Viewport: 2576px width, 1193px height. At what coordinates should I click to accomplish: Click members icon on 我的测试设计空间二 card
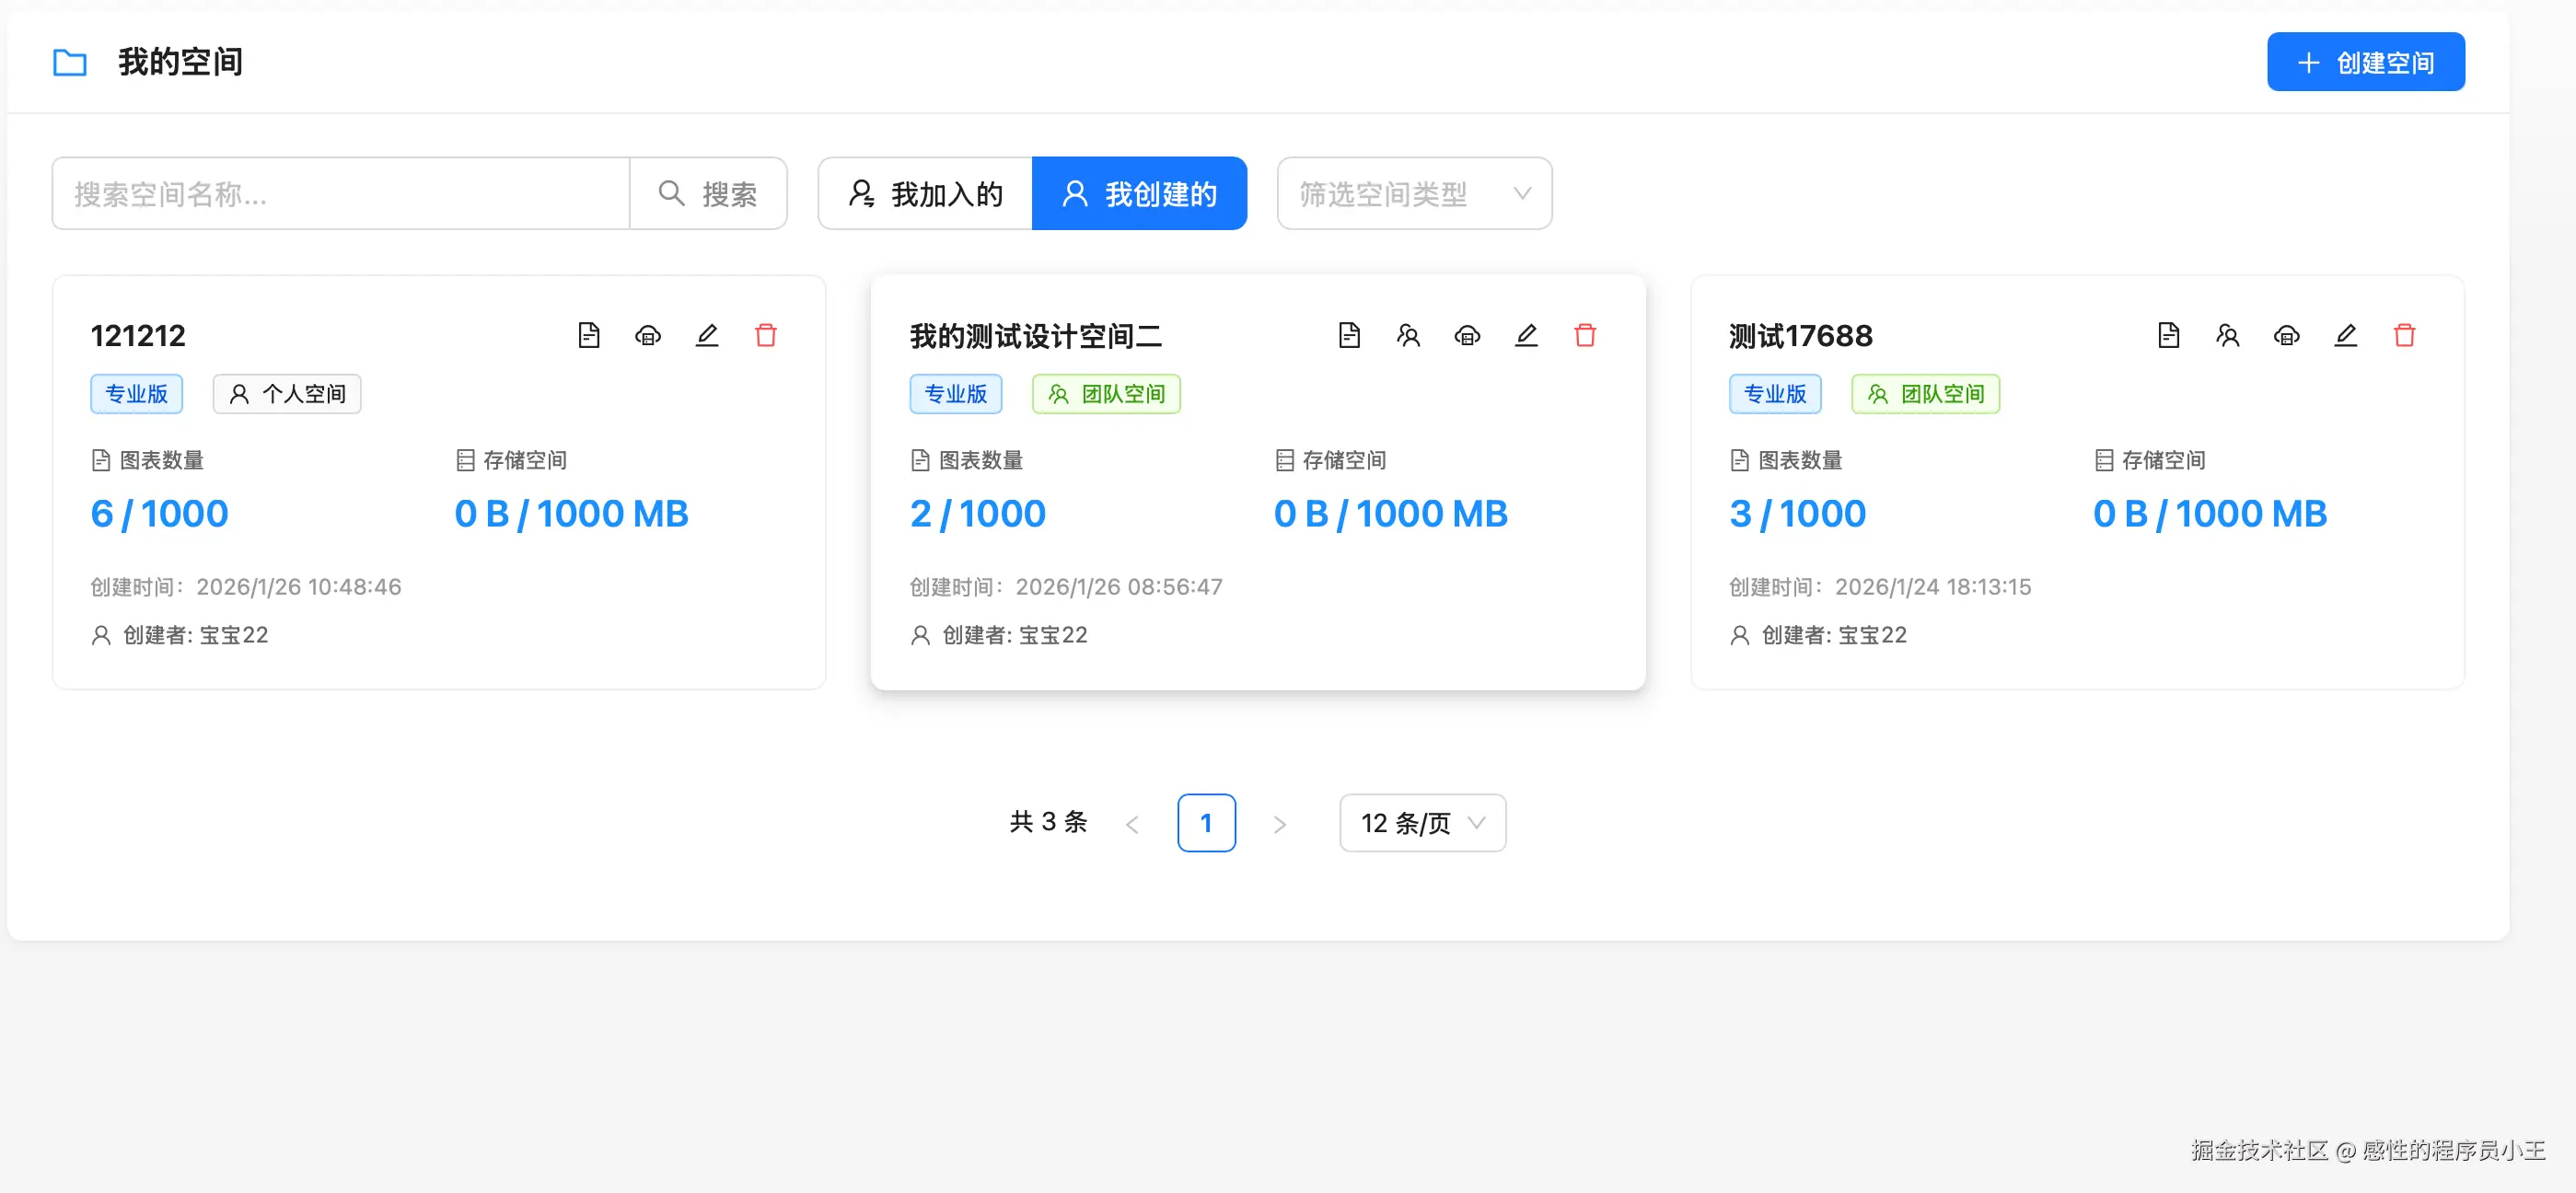click(x=1408, y=335)
